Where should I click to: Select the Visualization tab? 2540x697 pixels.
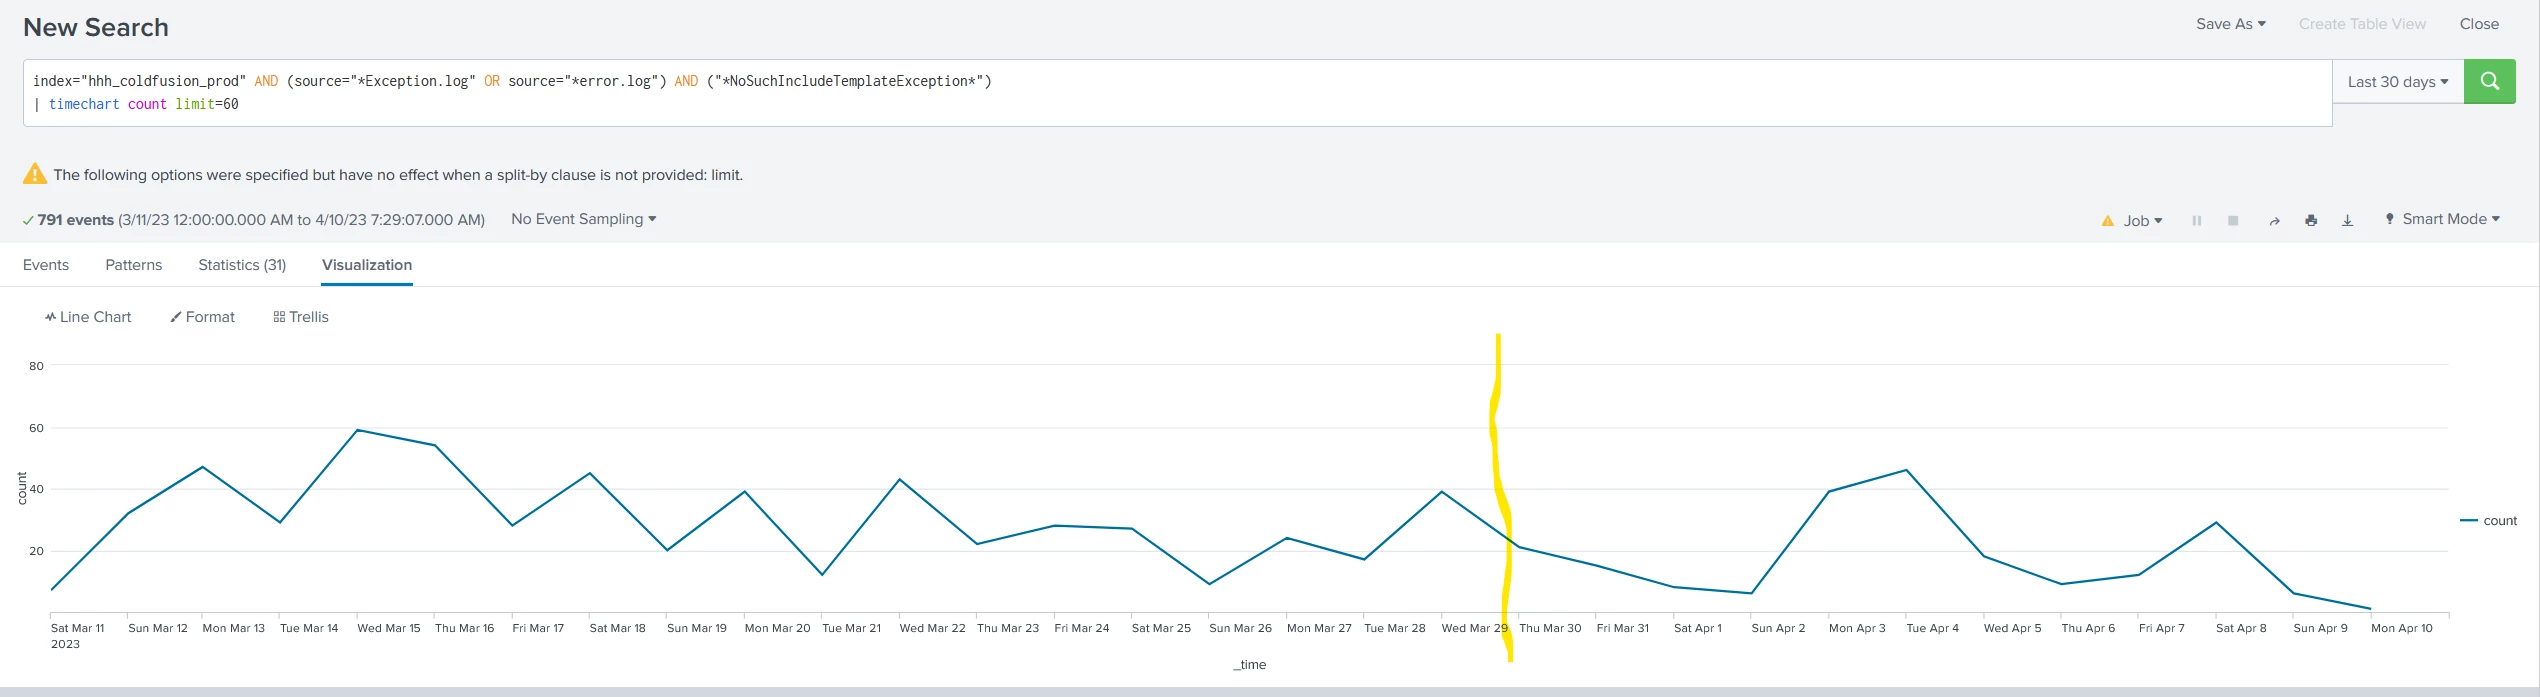pyautogui.click(x=367, y=265)
